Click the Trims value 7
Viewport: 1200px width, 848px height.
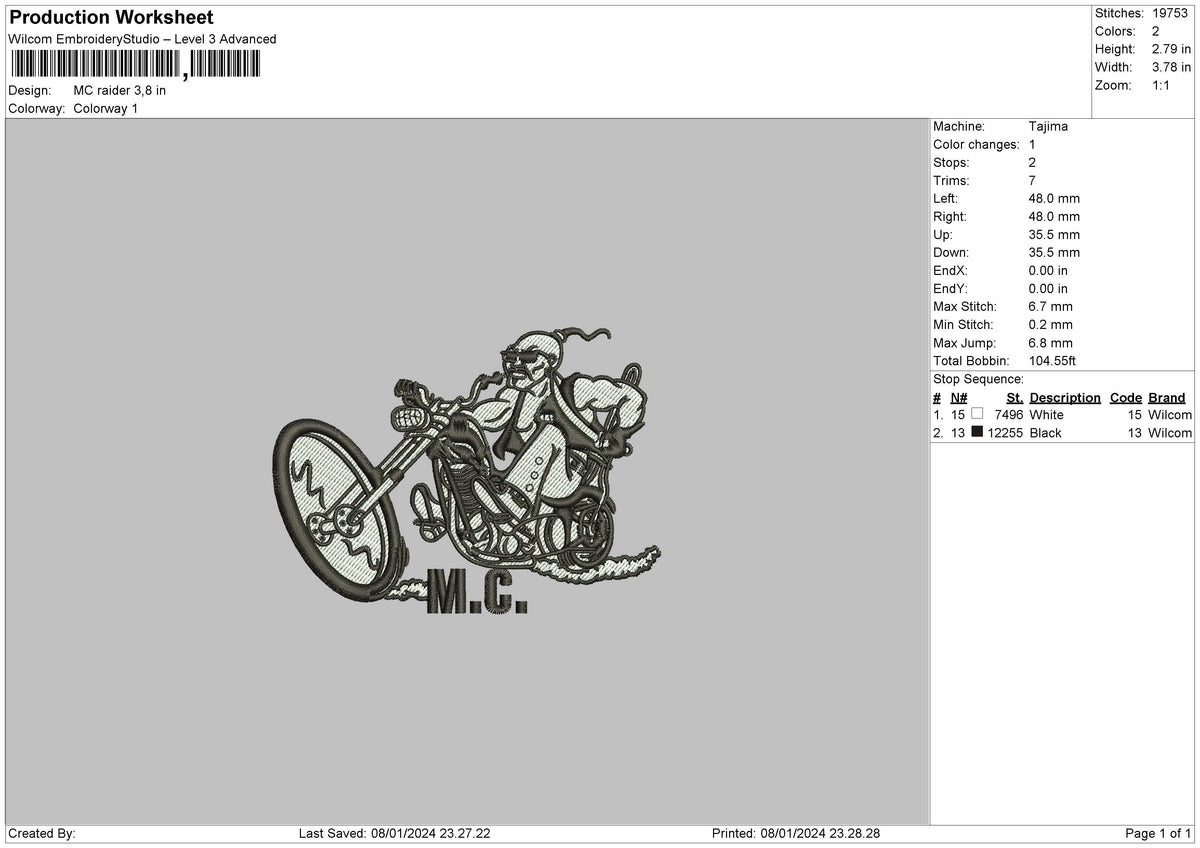point(1033,180)
